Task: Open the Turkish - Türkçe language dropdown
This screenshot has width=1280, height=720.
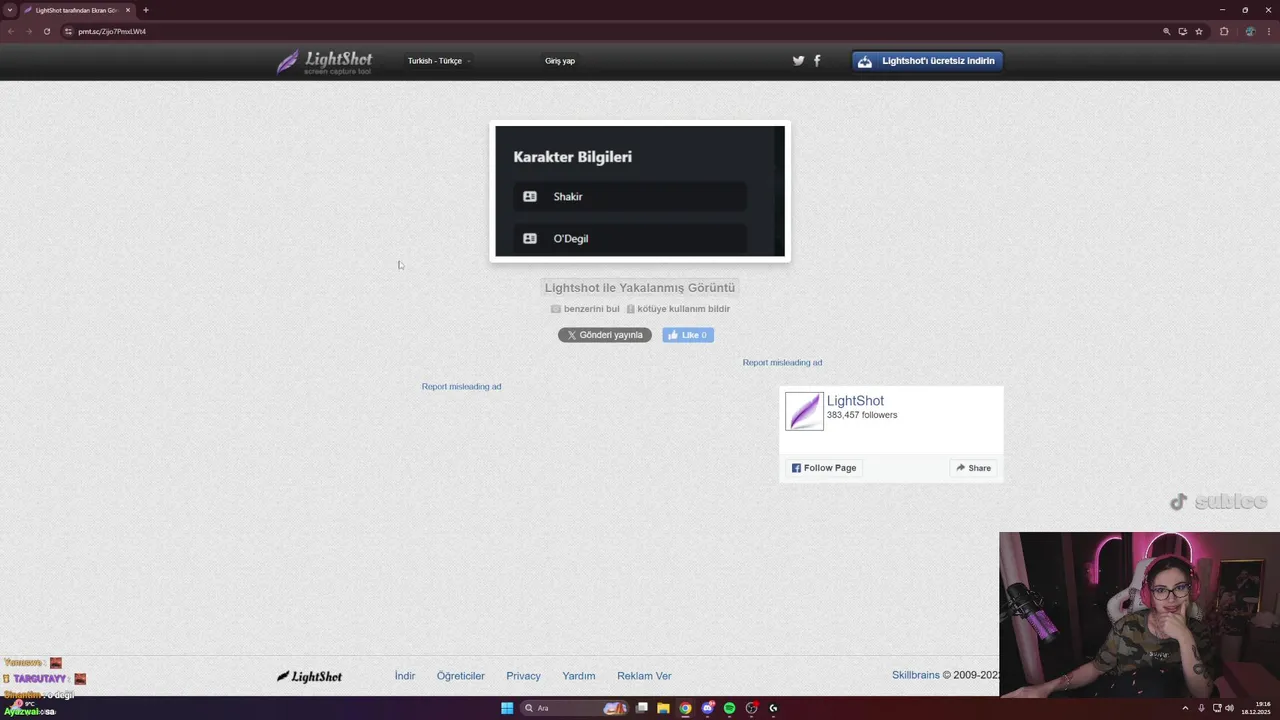Action: (x=438, y=61)
